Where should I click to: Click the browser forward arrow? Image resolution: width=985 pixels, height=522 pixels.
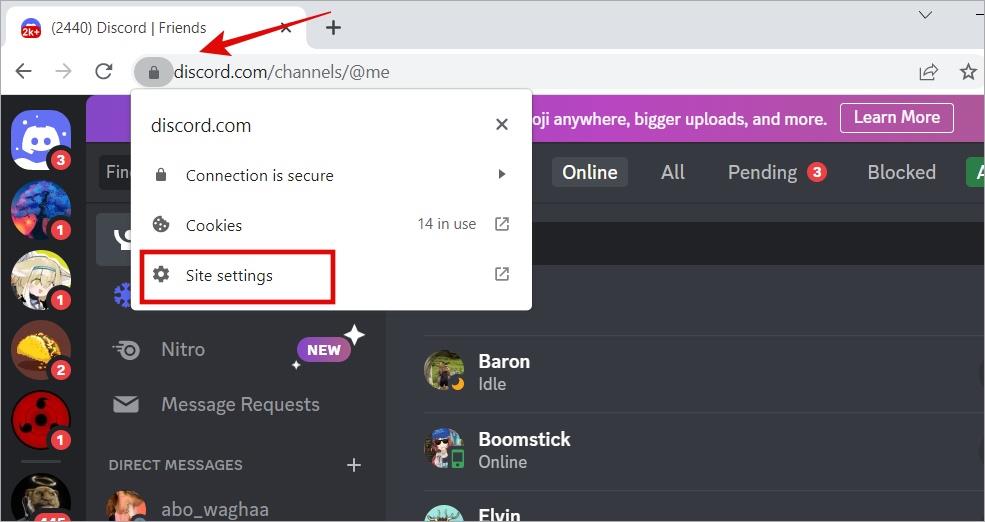pyautogui.click(x=63, y=71)
